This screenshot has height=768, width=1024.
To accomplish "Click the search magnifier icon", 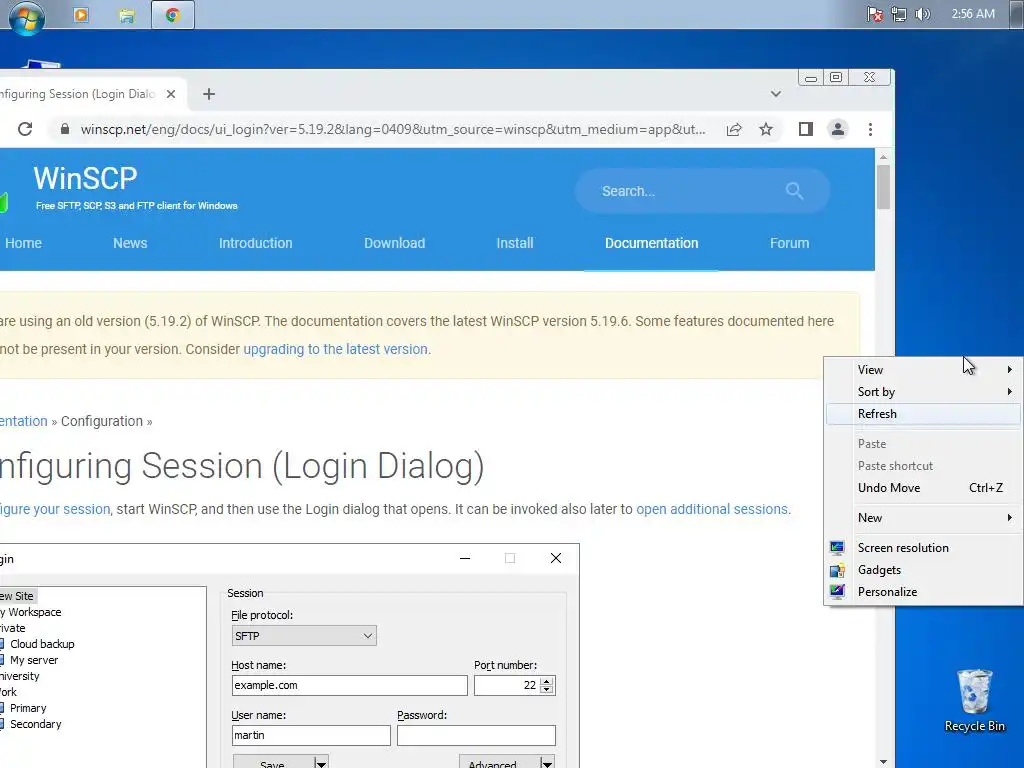I will pos(794,191).
